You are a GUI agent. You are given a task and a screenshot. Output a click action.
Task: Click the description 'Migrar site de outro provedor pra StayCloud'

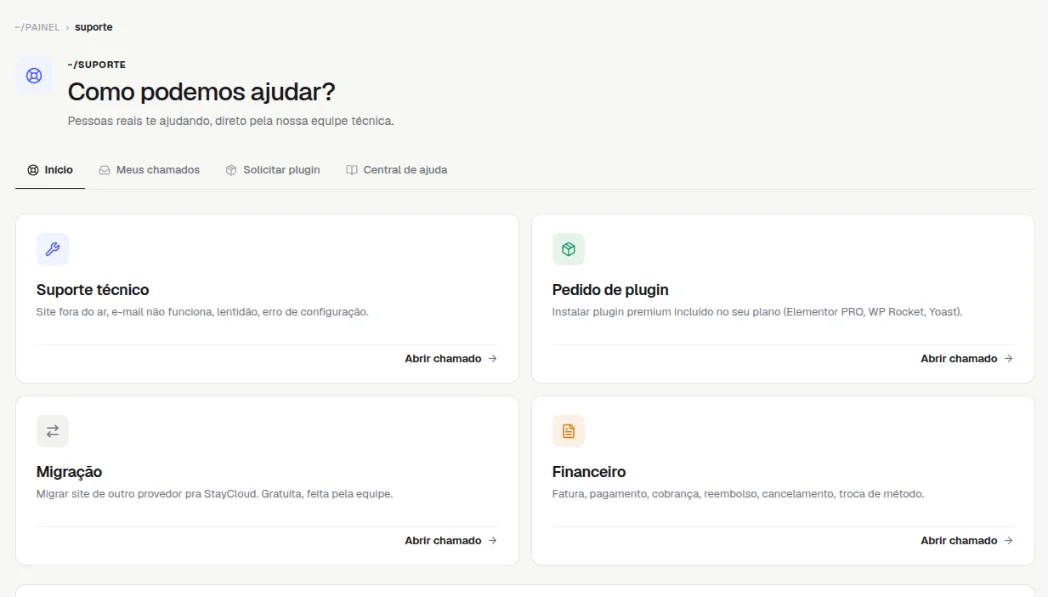(x=215, y=493)
